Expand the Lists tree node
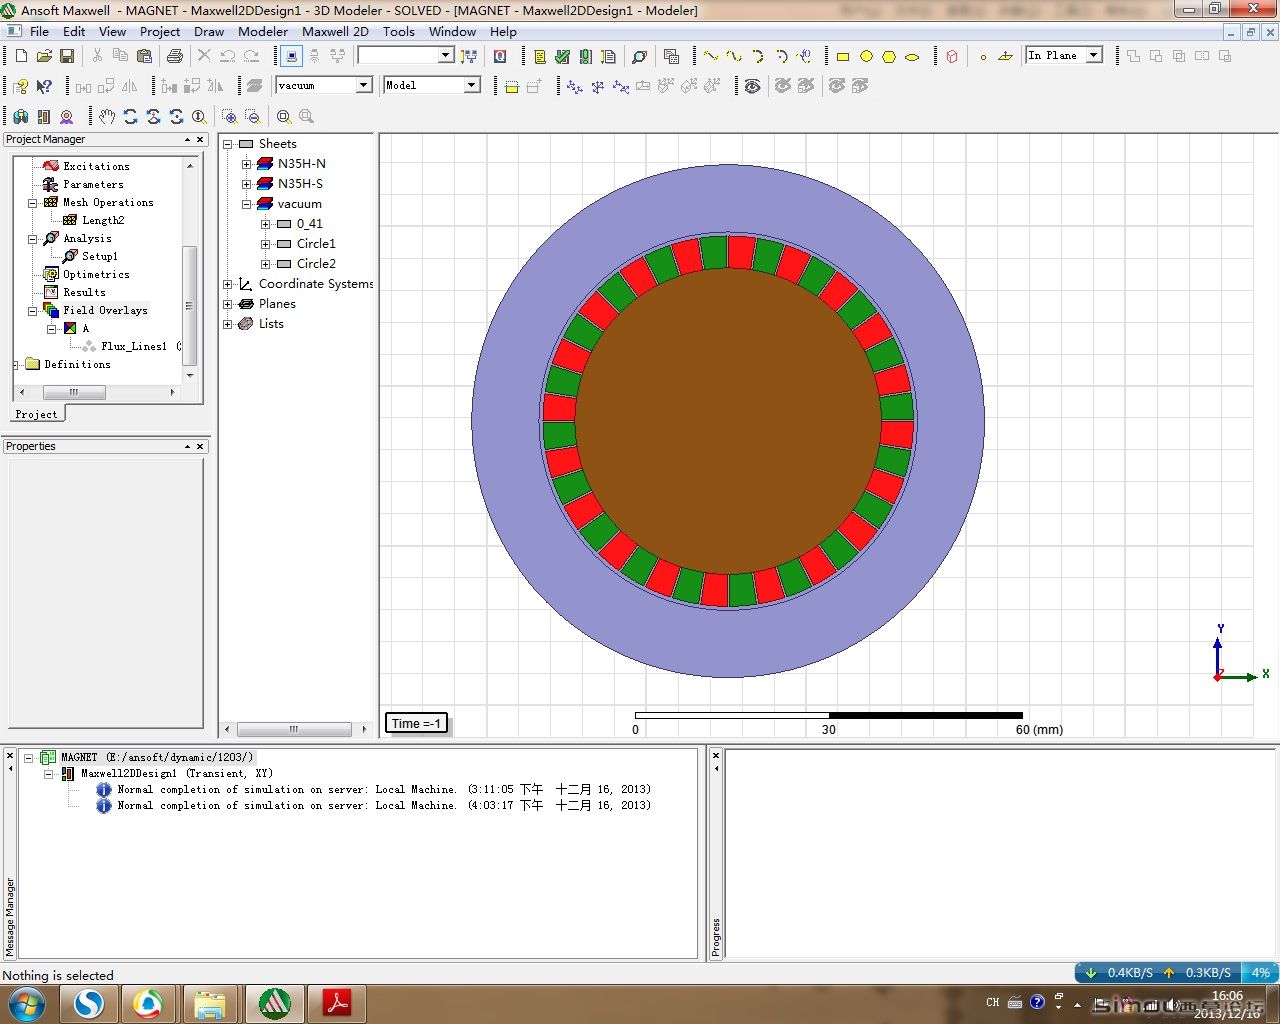 [228, 324]
